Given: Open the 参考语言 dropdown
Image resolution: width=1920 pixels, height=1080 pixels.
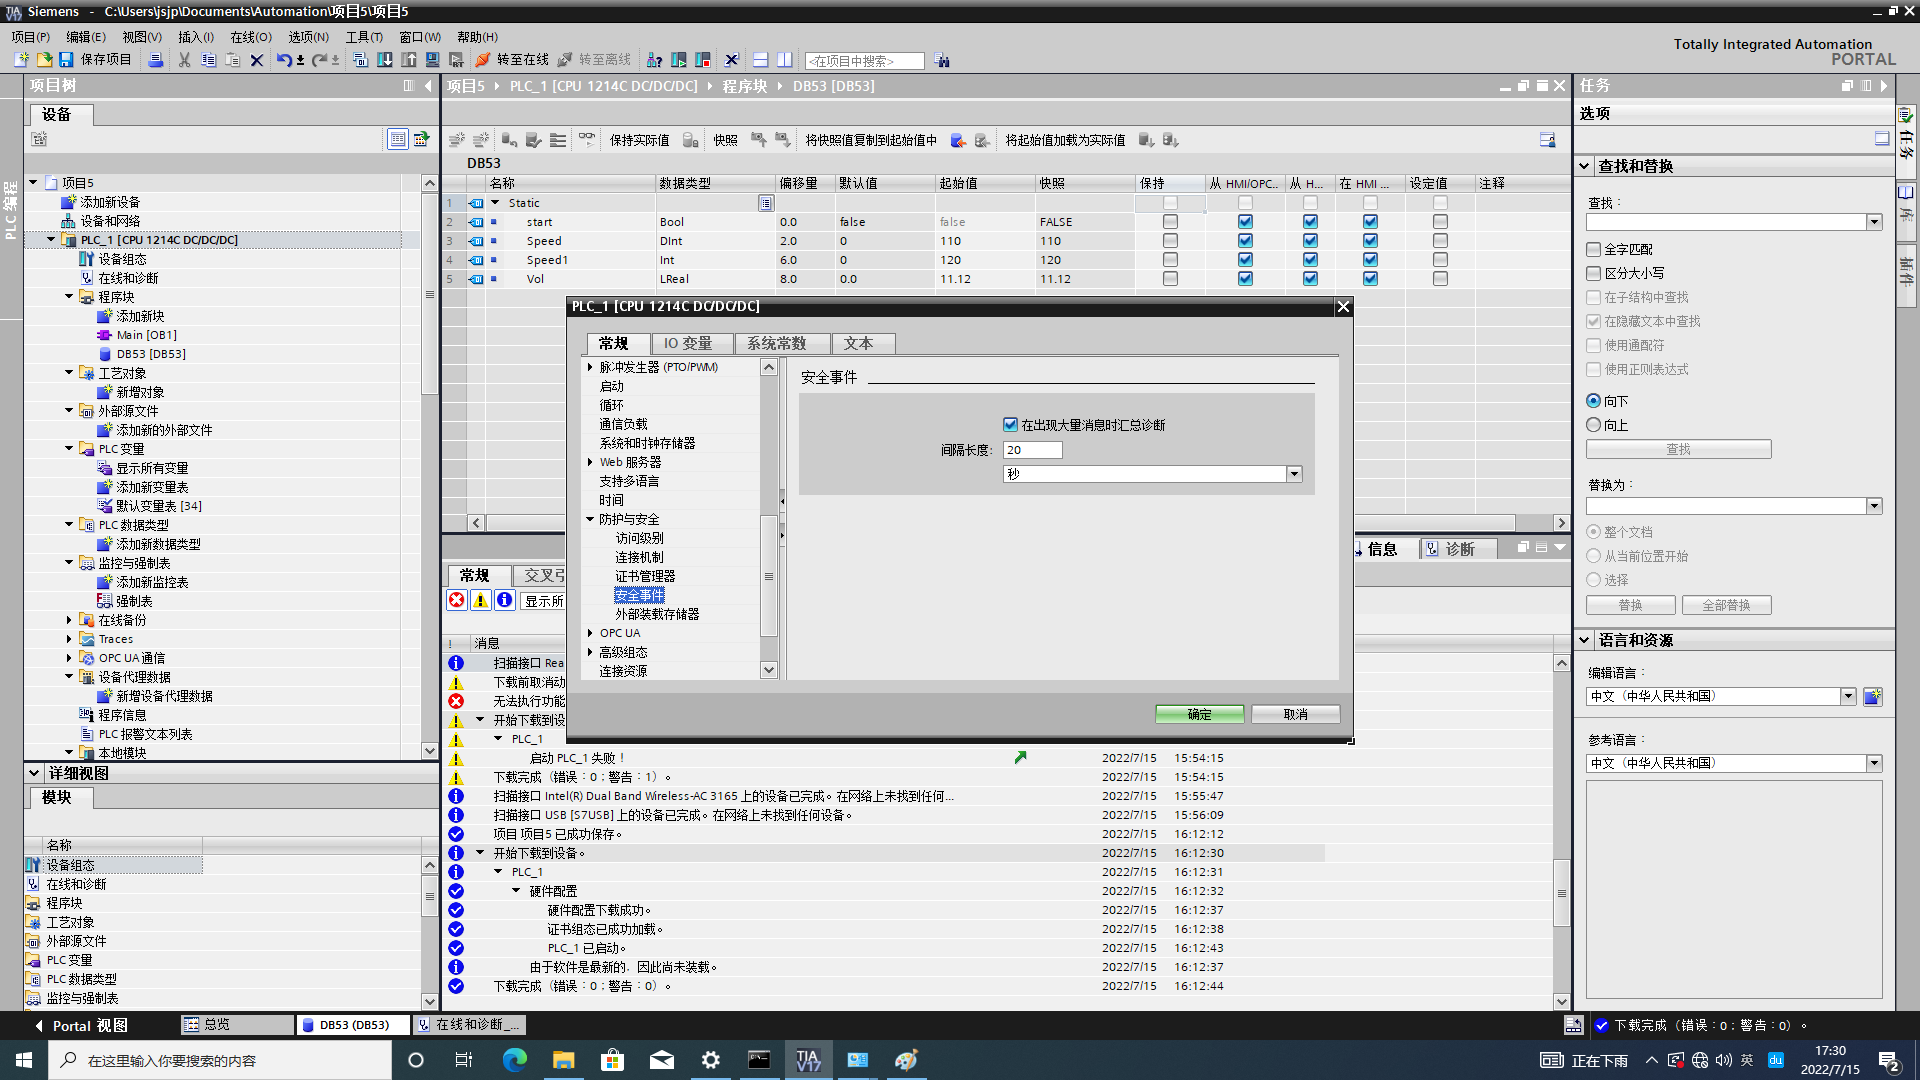Looking at the screenshot, I should pos(1874,763).
